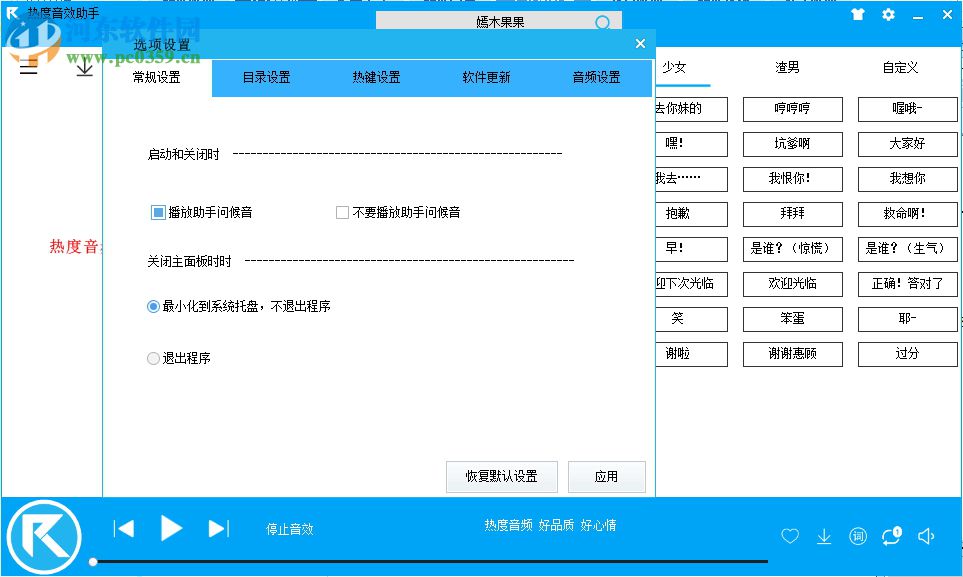Image resolution: width=963 pixels, height=577 pixels.
Task: Click the search magnifier icon
Action: click(601, 21)
